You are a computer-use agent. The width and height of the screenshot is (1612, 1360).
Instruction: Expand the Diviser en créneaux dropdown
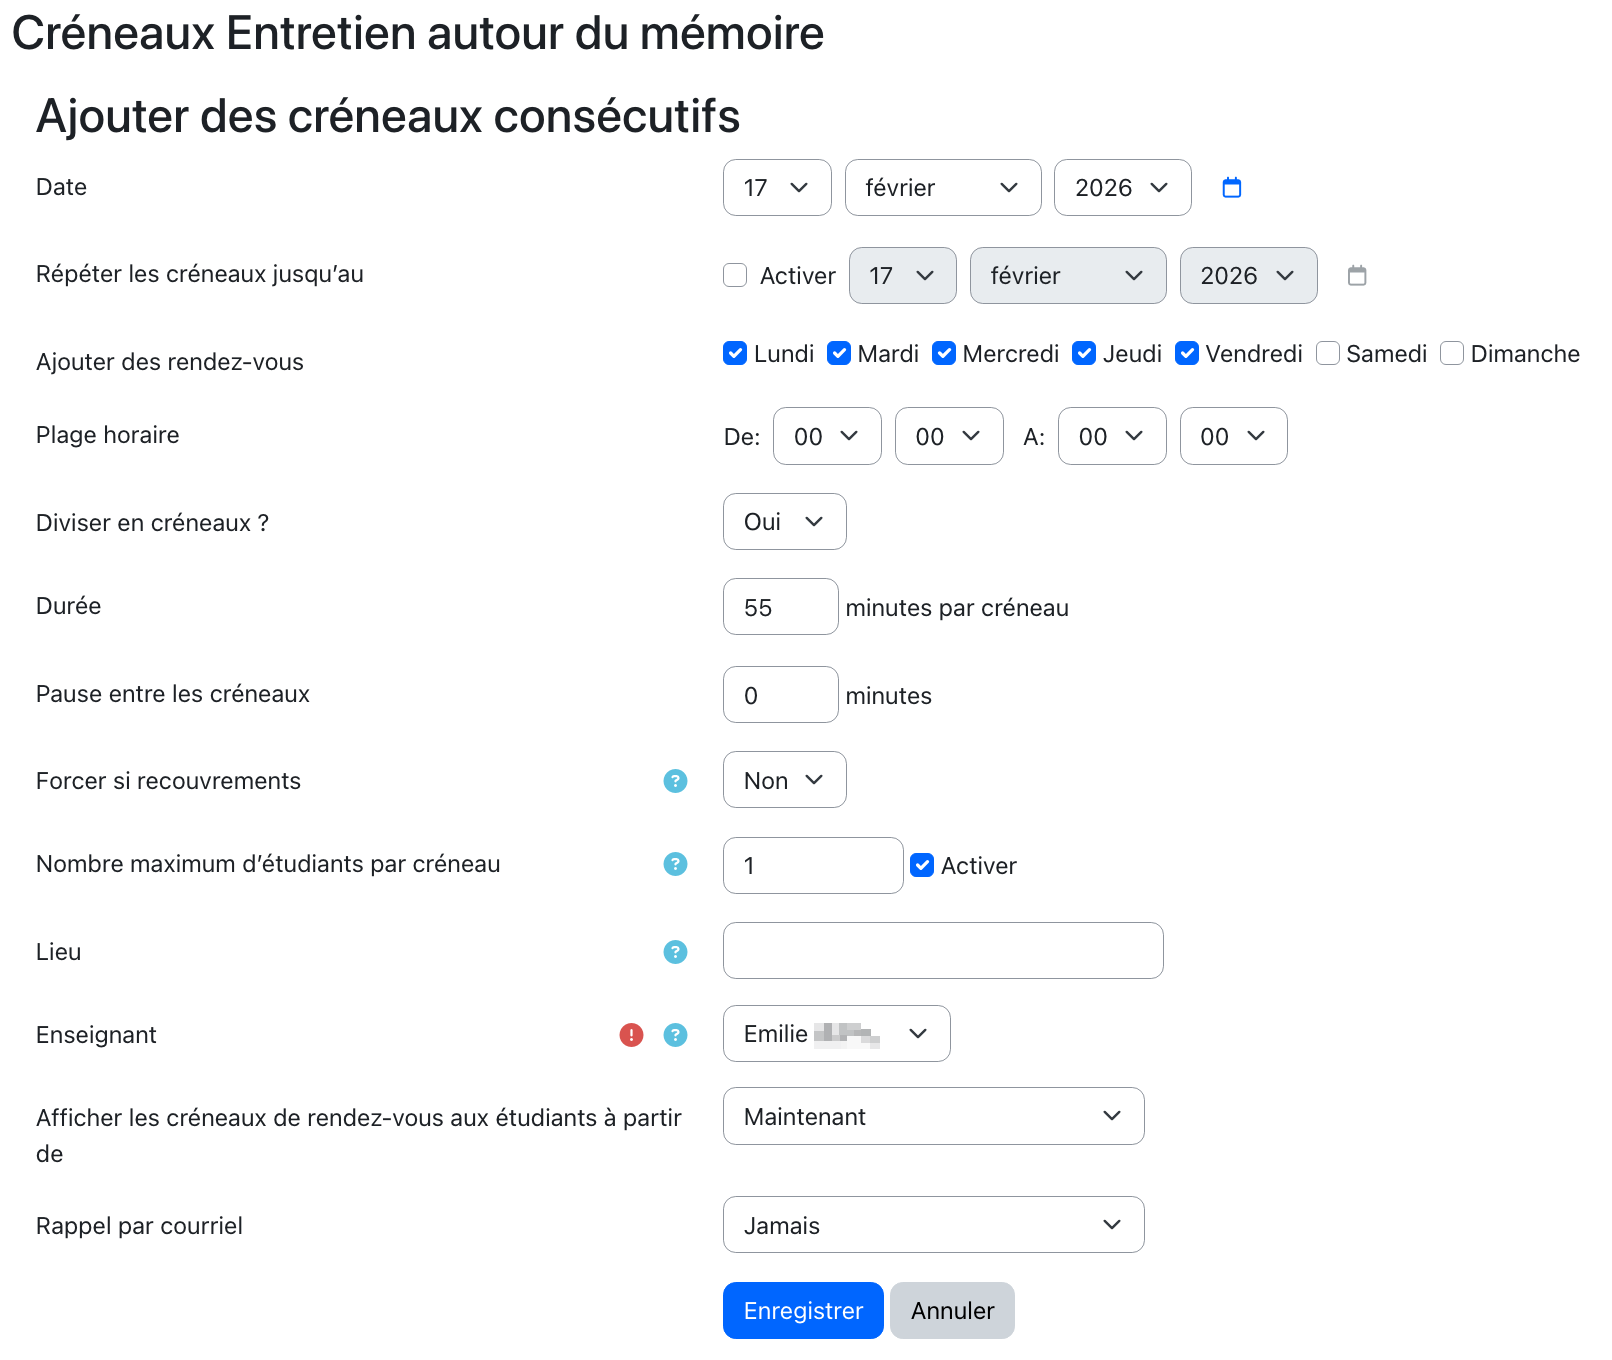(x=784, y=522)
